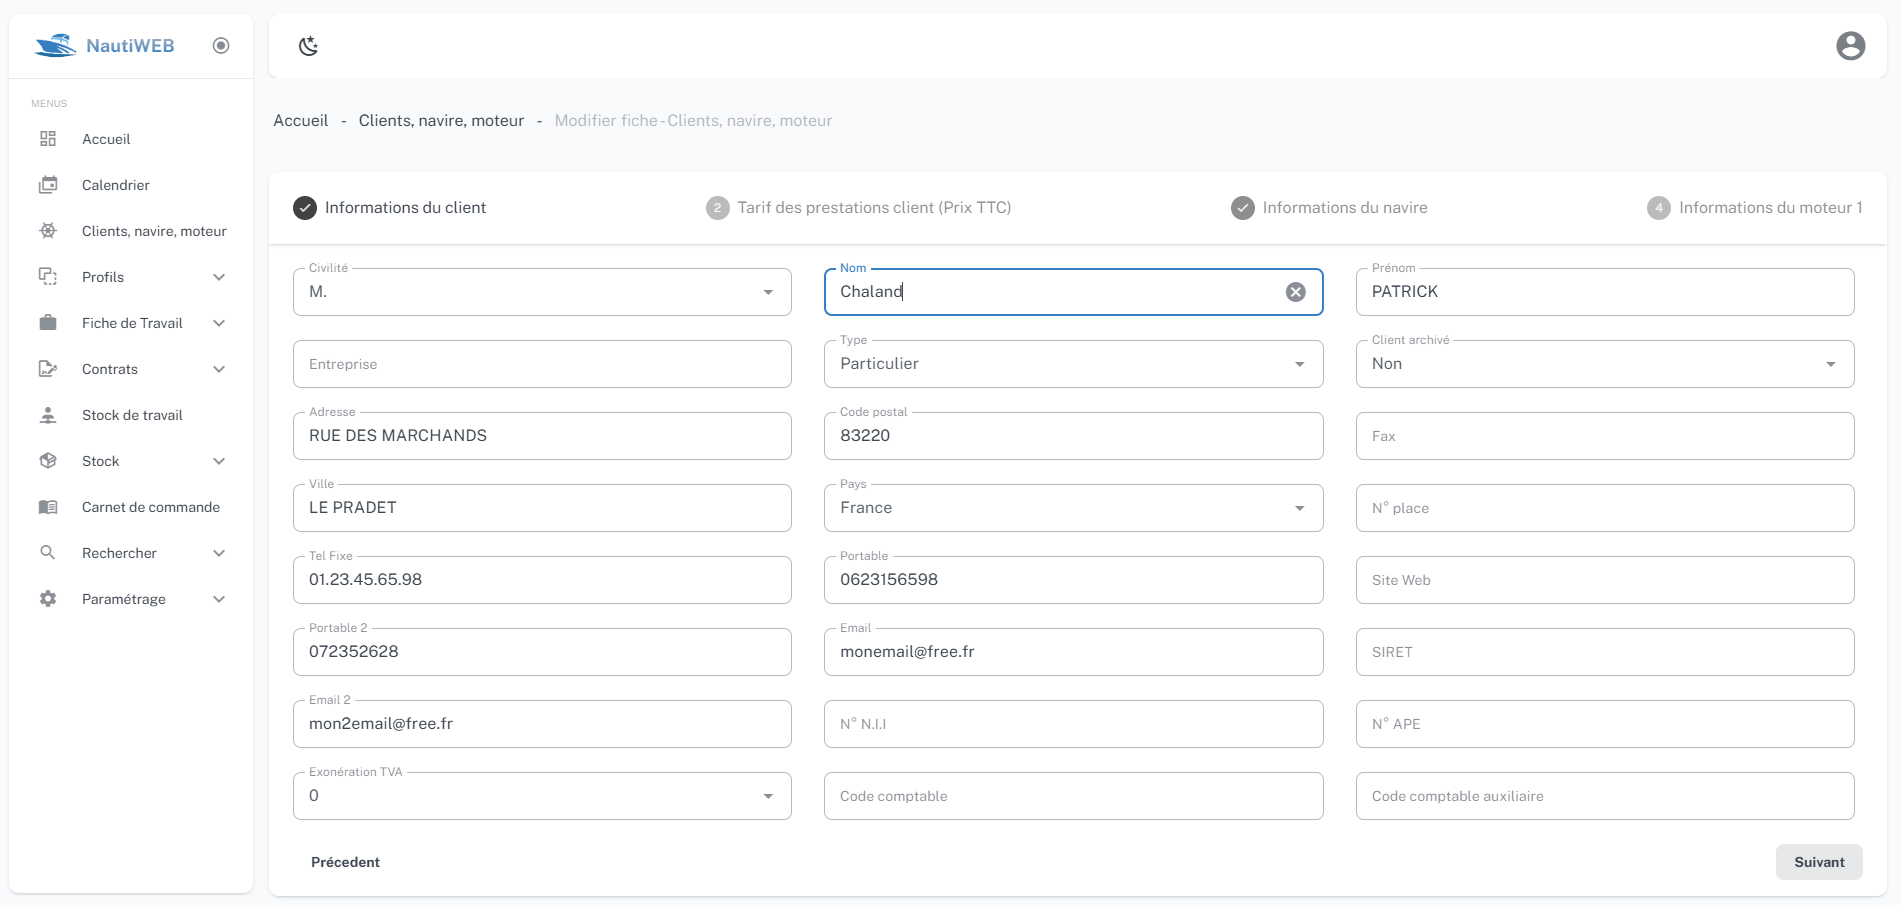The height and width of the screenshot is (905, 1901).
Task: Switch to dark mode moon icon
Action: [x=309, y=45]
